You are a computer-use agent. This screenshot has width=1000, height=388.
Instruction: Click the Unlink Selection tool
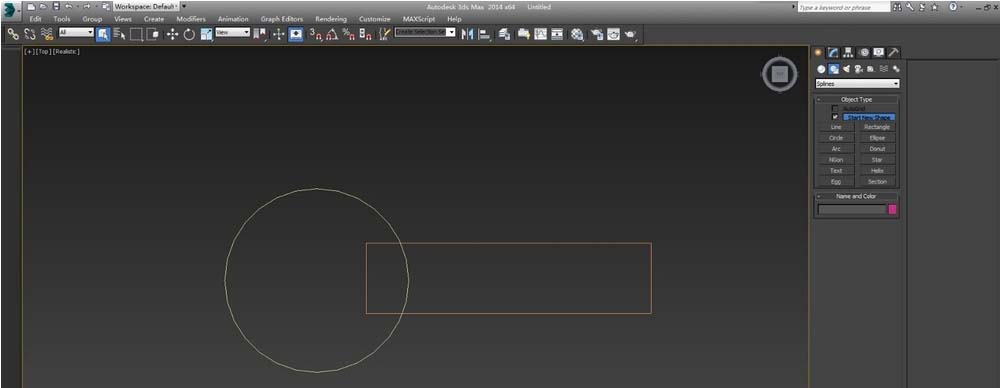[x=29, y=34]
